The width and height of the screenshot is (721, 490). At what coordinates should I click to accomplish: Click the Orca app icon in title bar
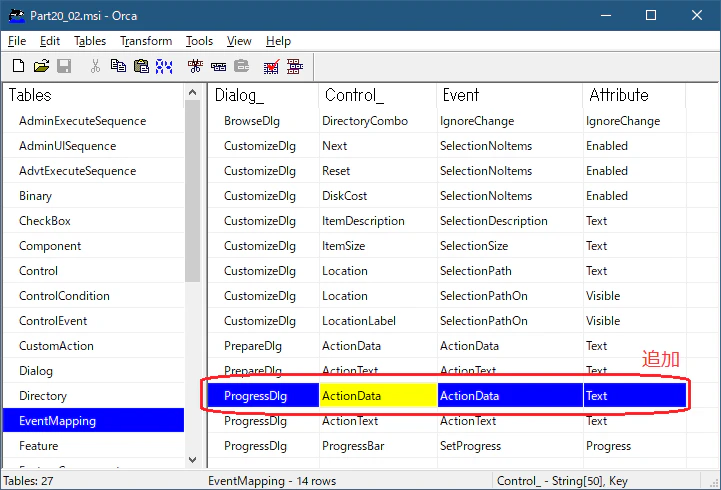coord(17,16)
